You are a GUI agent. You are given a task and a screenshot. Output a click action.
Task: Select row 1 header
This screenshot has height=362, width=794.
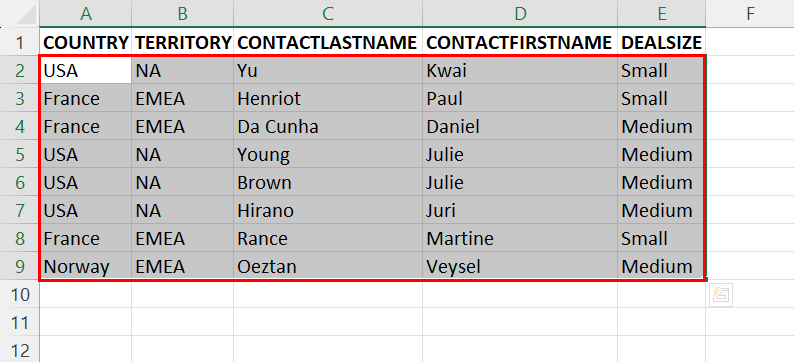click(x=19, y=43)
